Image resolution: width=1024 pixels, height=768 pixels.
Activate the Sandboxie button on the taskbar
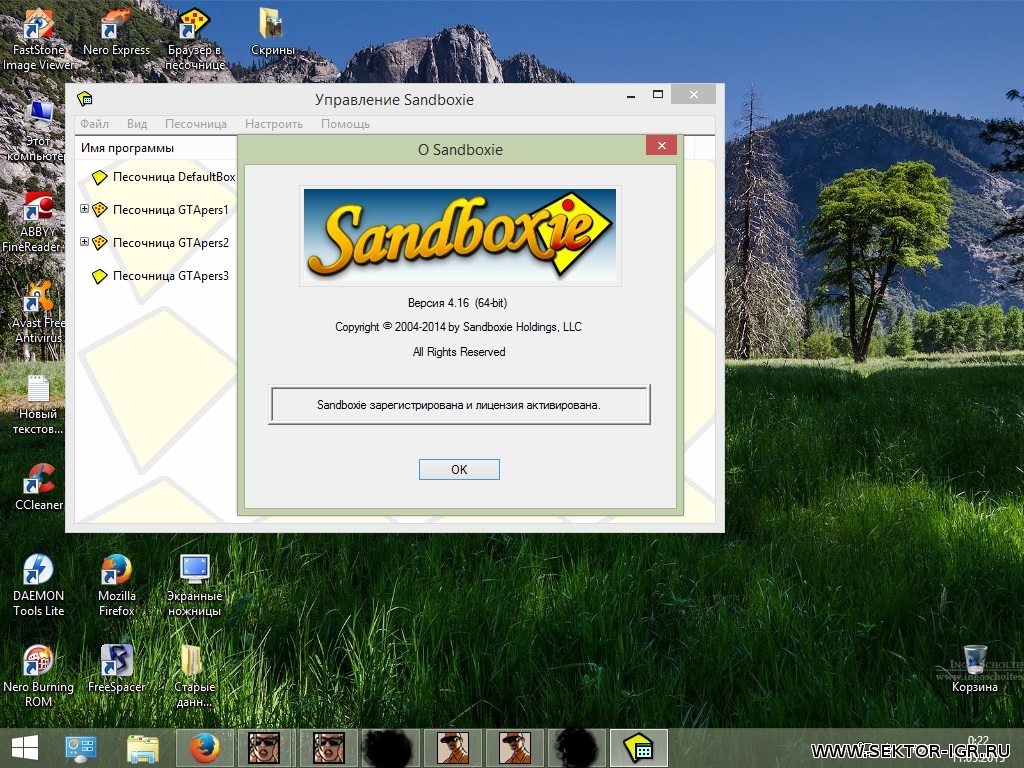pos(639,748)
